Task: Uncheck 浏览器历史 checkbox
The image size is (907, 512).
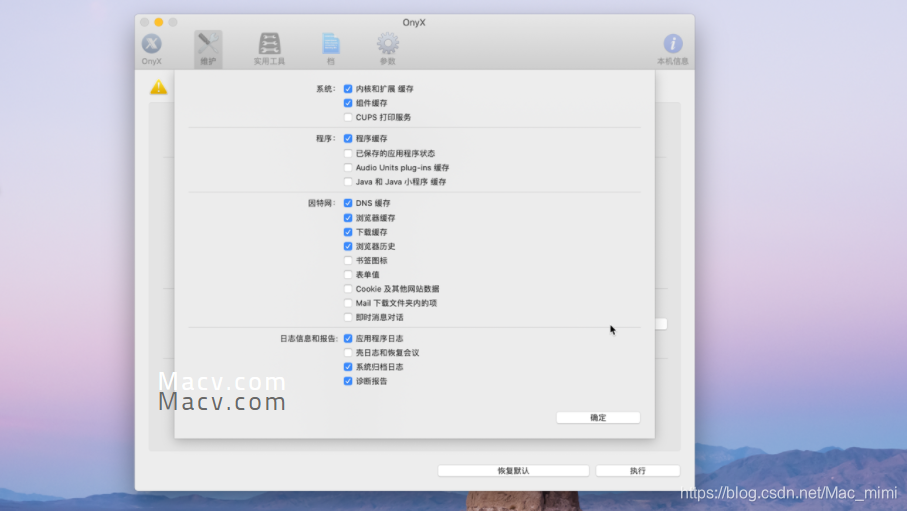Action: point(348,246)
